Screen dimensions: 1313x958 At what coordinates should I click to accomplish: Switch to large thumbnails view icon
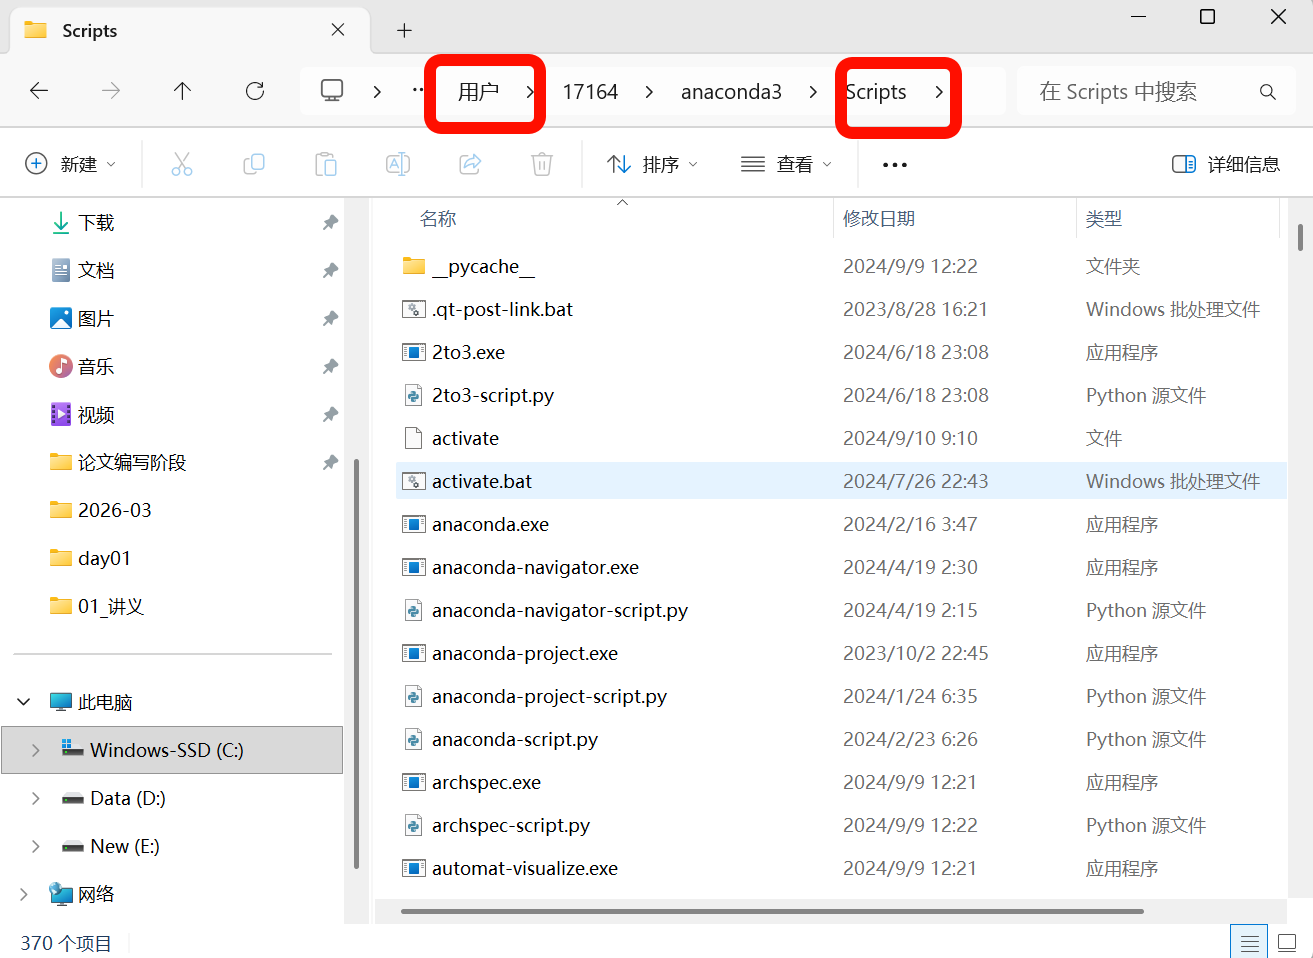pyautogui.click(x=1288, y=942)
